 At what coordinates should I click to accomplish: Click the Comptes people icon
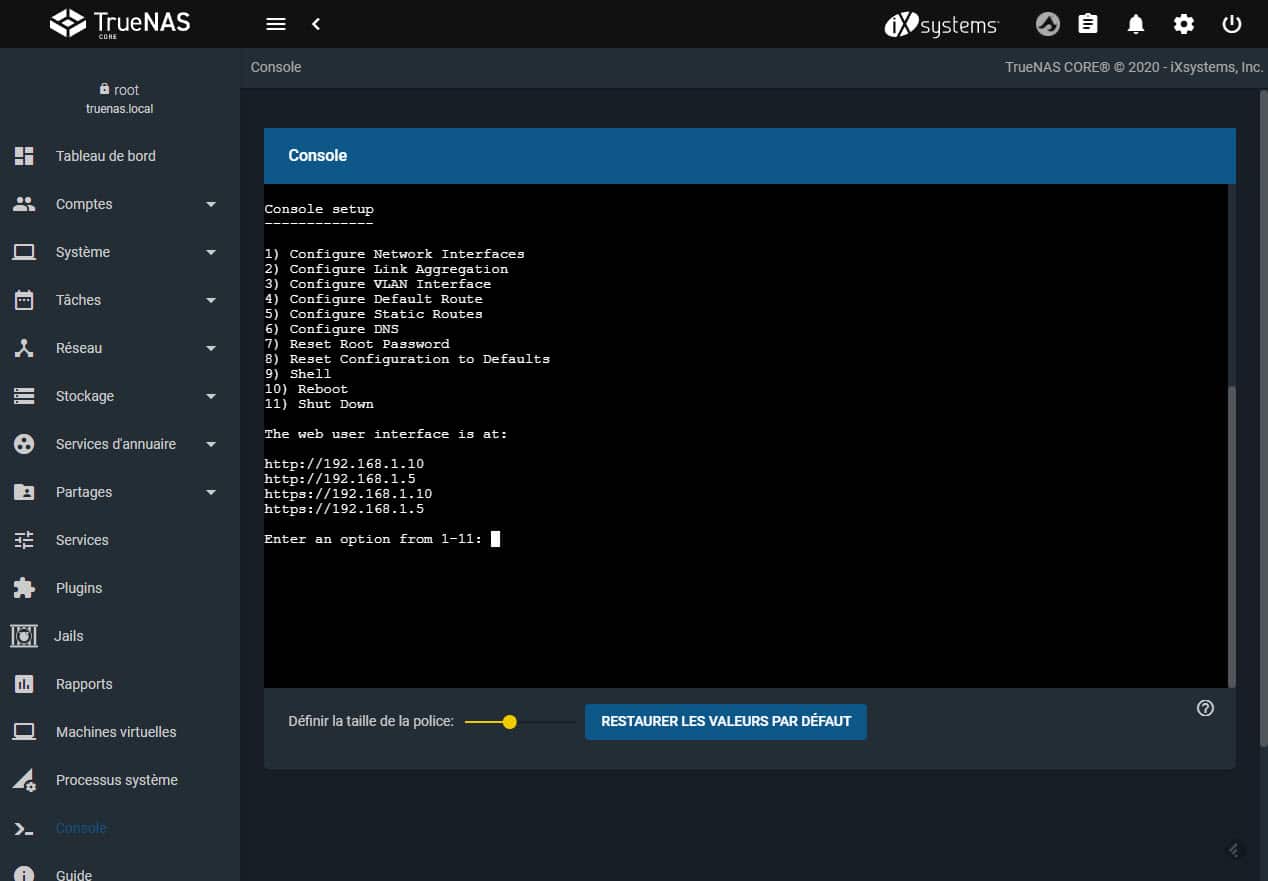[x=24, y=204]
